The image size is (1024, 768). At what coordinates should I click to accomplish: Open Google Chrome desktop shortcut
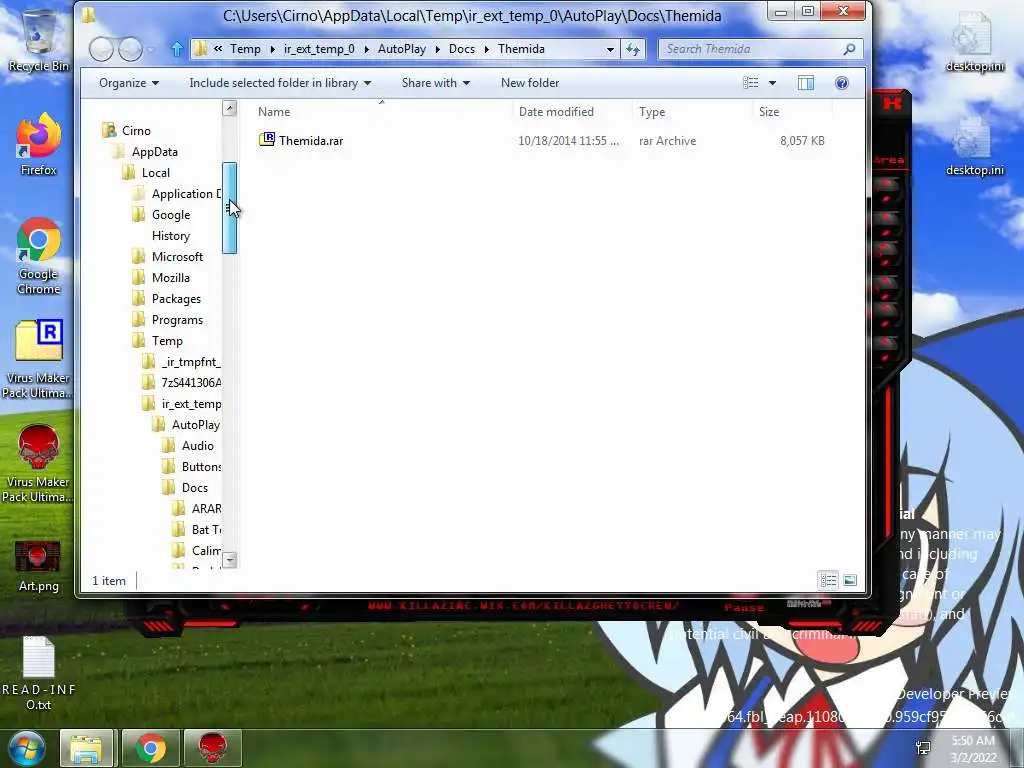(x=38, y=256)
